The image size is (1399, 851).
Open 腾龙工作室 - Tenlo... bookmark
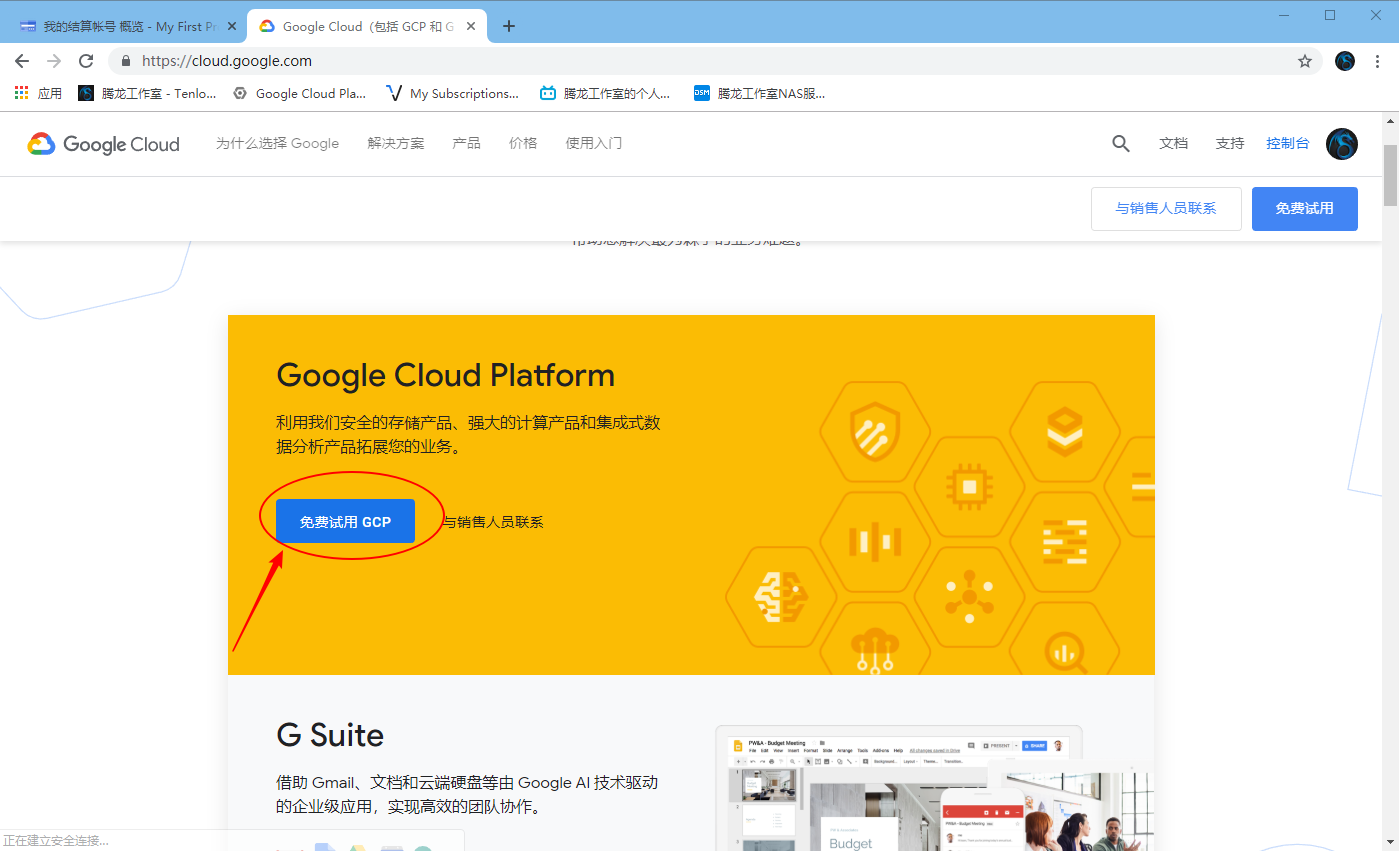coord(147,93)
